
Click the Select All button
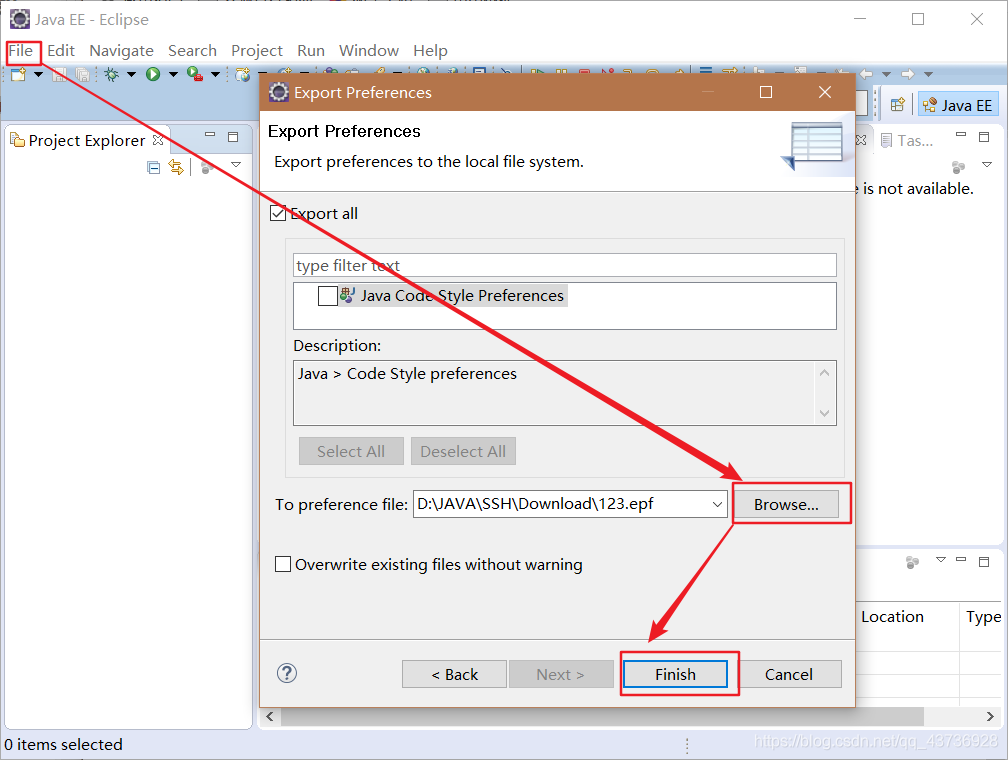coord(351,451)
